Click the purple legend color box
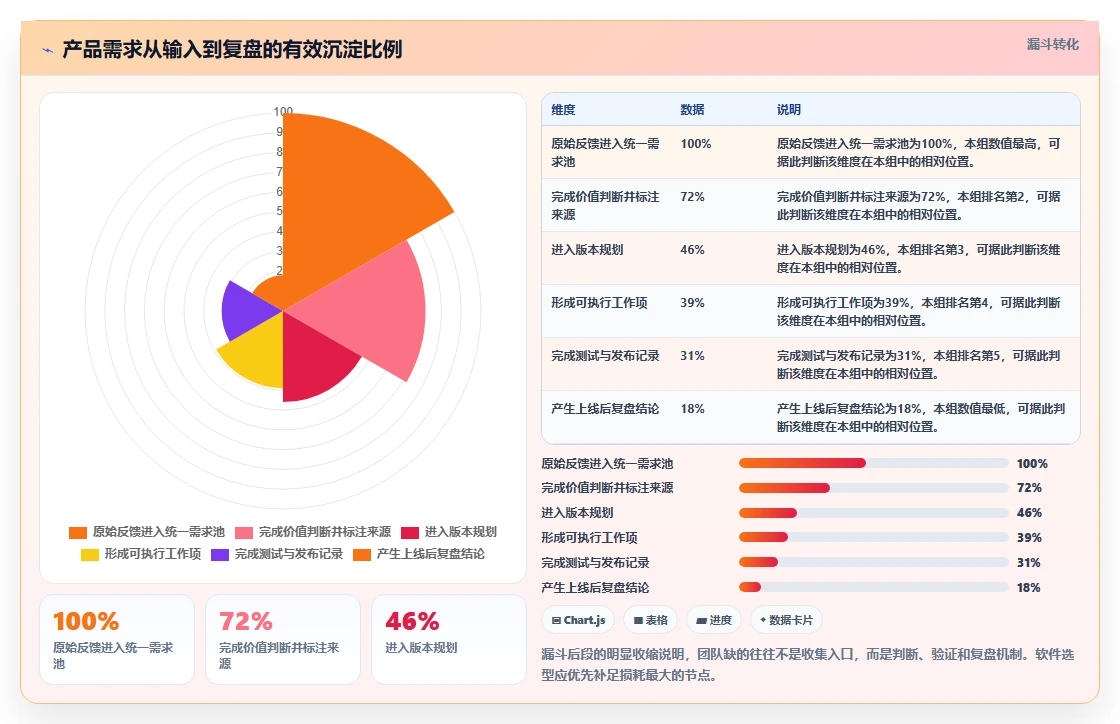 (220, 555)
